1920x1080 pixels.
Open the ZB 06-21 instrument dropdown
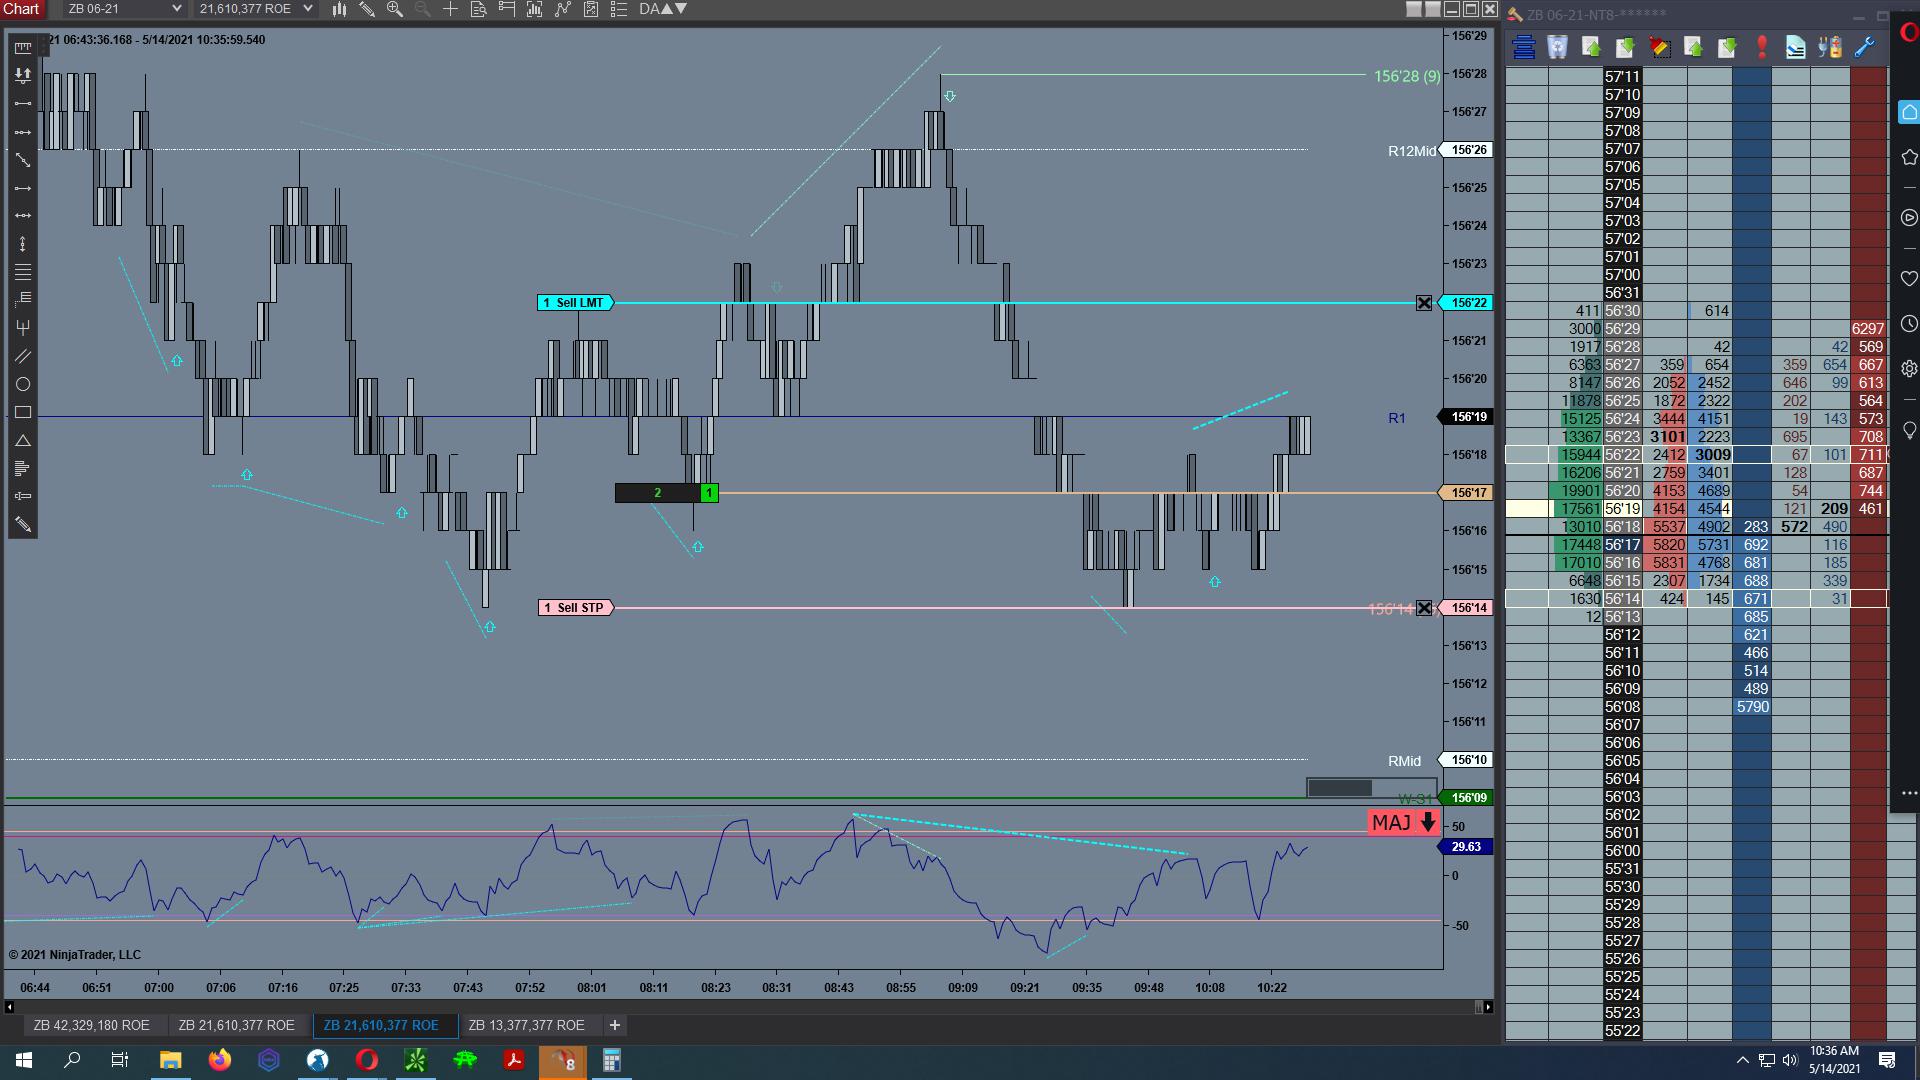(124, 9)
